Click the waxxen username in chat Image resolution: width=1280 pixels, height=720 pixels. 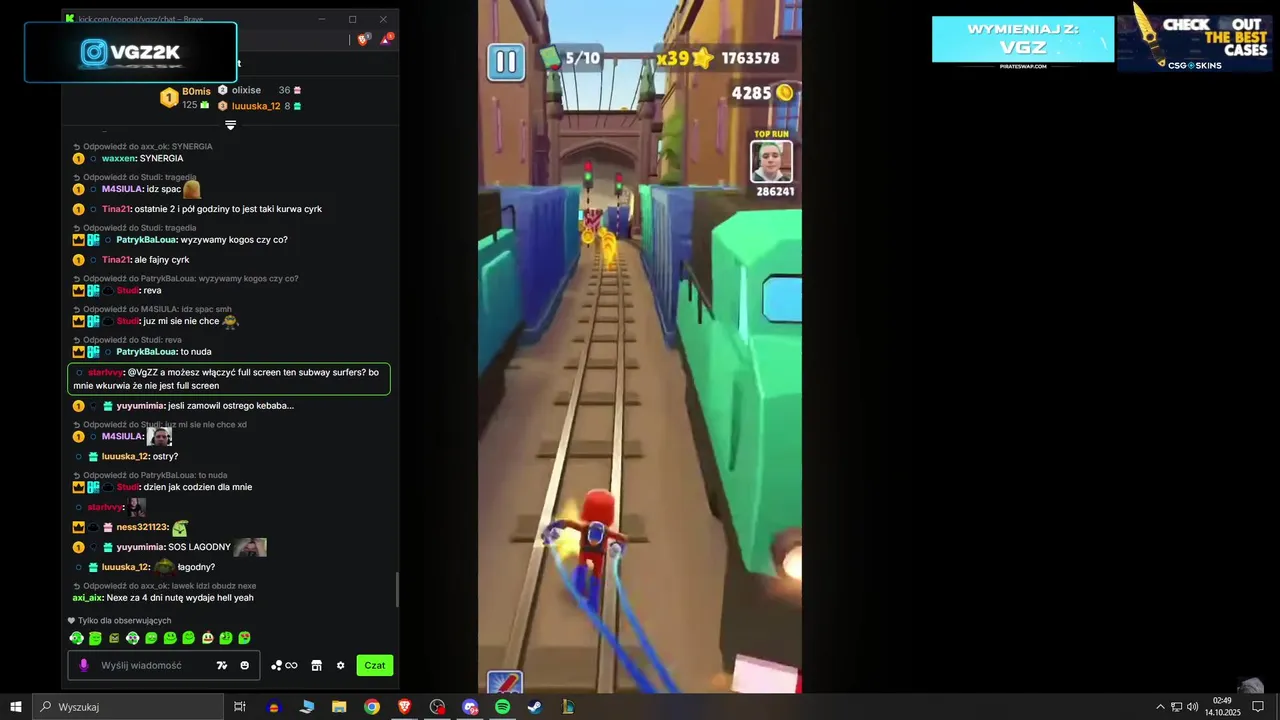(118, 158)
